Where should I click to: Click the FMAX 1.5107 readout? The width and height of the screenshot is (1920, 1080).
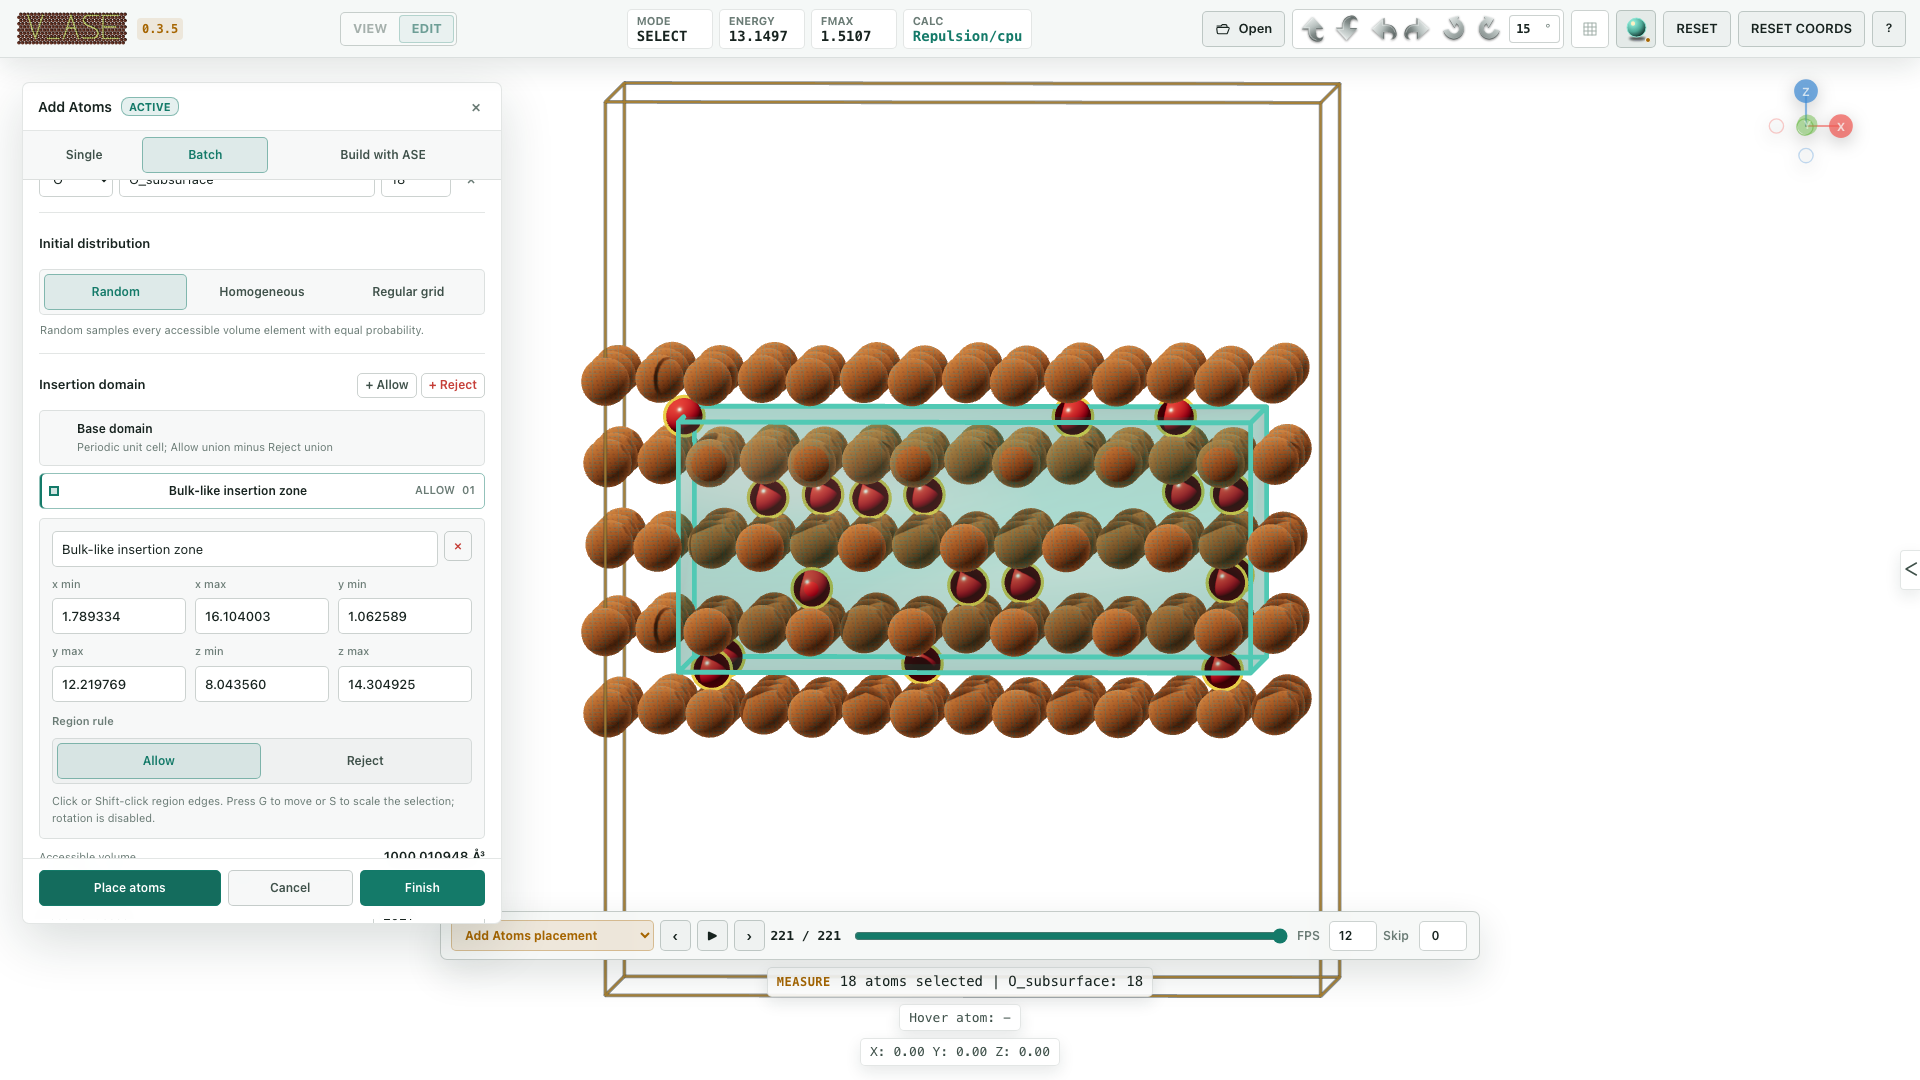coord(853,29)
